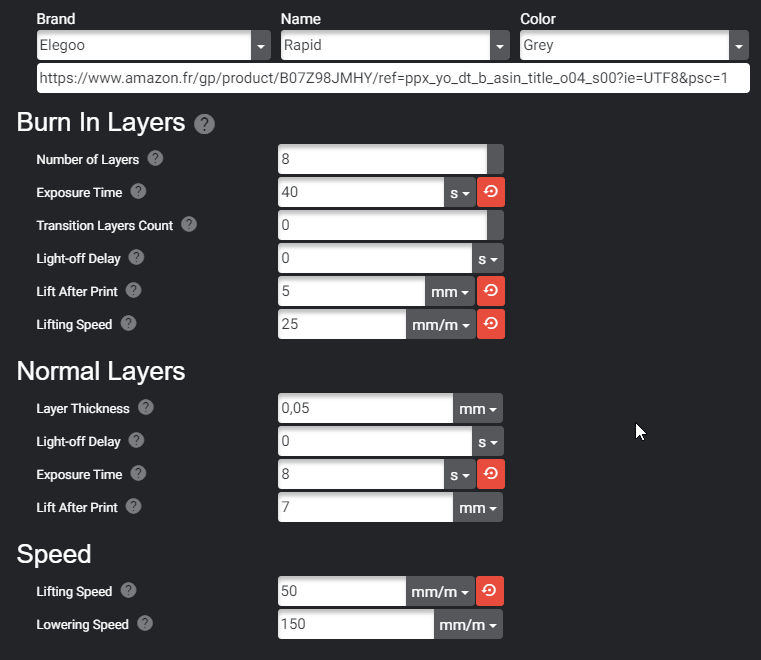Change mm unit for Burn In Lift After Print
Screen dimensions: 761x660
tap(450, 291)
